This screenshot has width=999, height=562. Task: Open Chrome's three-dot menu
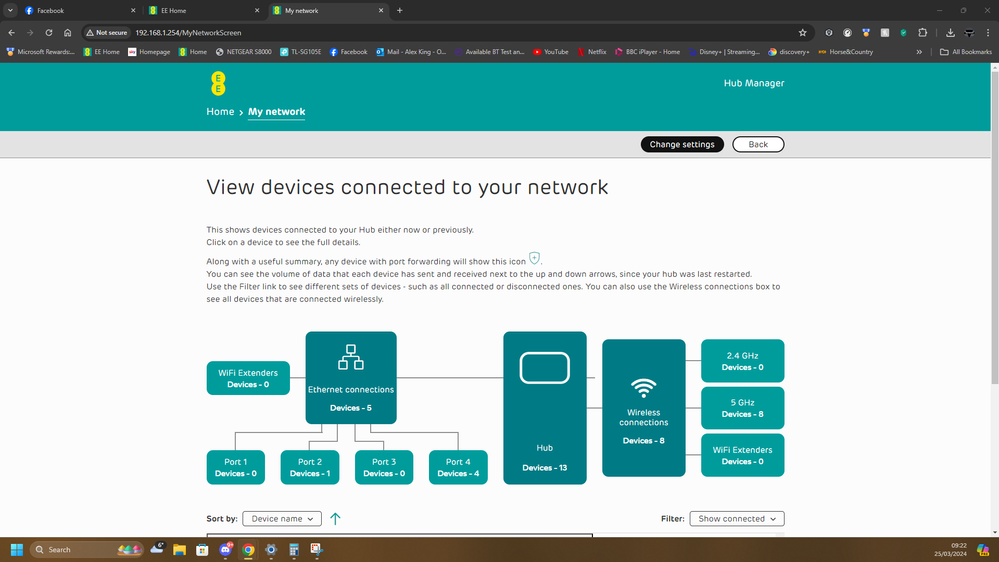988,32
